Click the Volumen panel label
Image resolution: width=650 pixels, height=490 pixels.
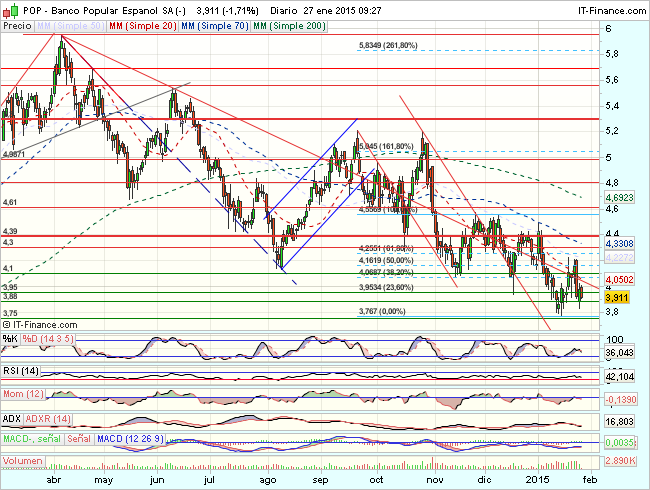[23, 461]
